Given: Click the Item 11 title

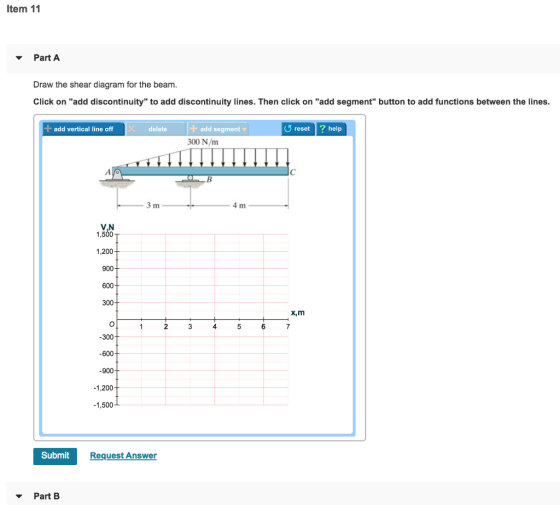Looking at the screenshot, I should 24,9.
